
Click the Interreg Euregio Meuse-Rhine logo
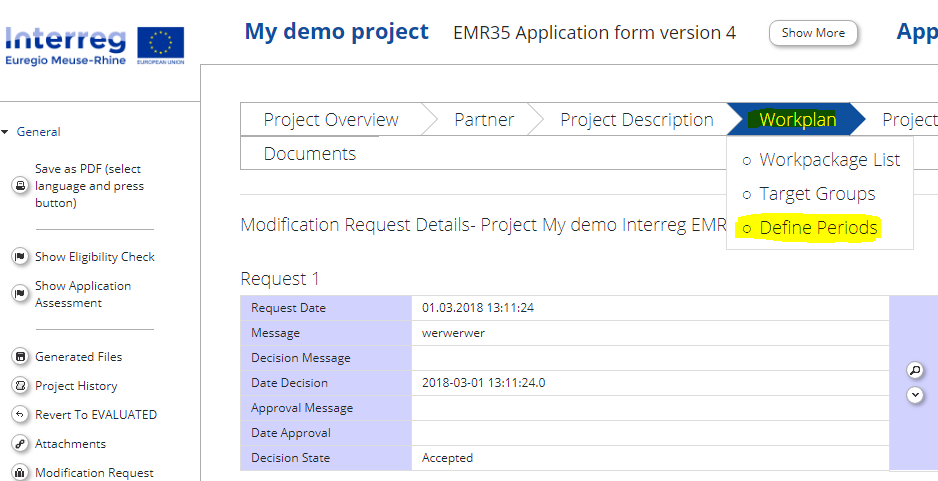94,44
